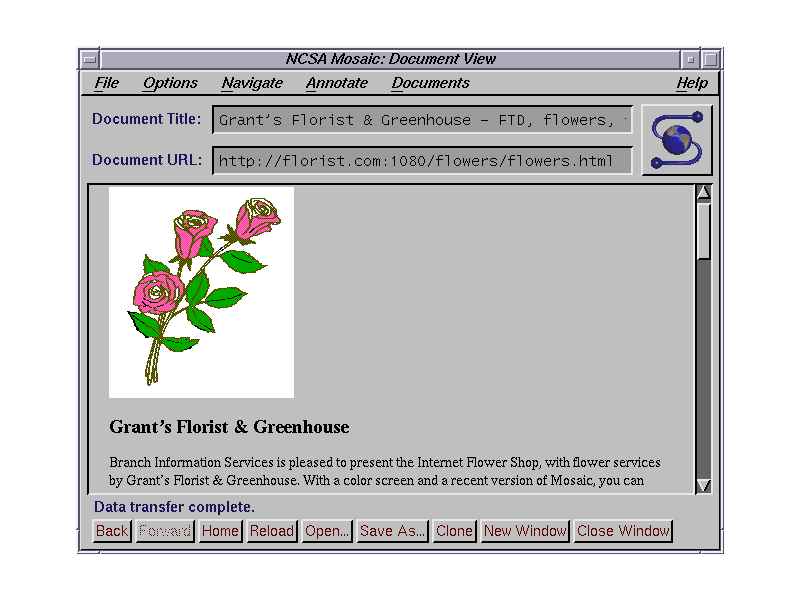
Task: Click the Grant's Florist & Greenhouse heading
Action: tap(229, 427)
